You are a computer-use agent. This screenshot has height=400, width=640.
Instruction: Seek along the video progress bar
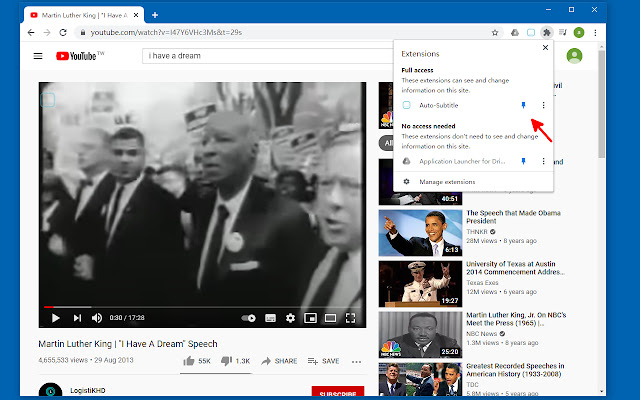(x=202, y=307)
